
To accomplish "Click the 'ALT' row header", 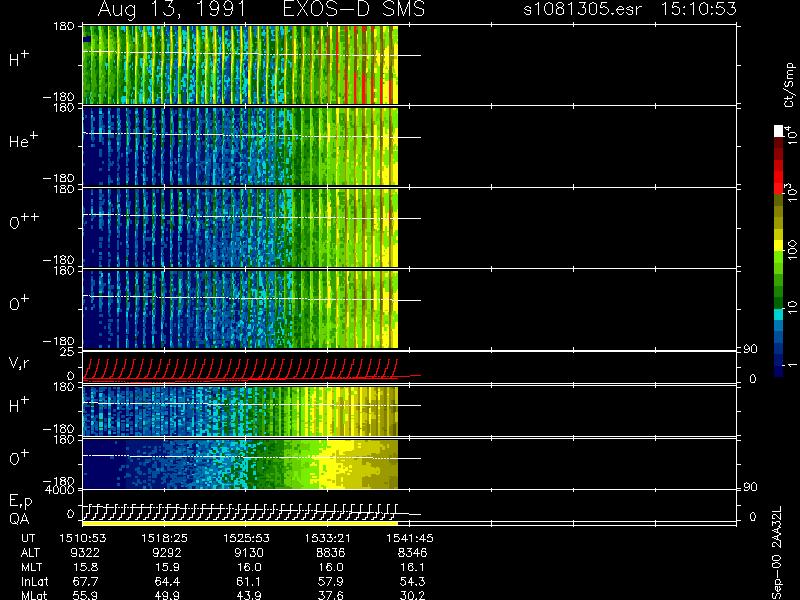I will [x=30, y=552].
